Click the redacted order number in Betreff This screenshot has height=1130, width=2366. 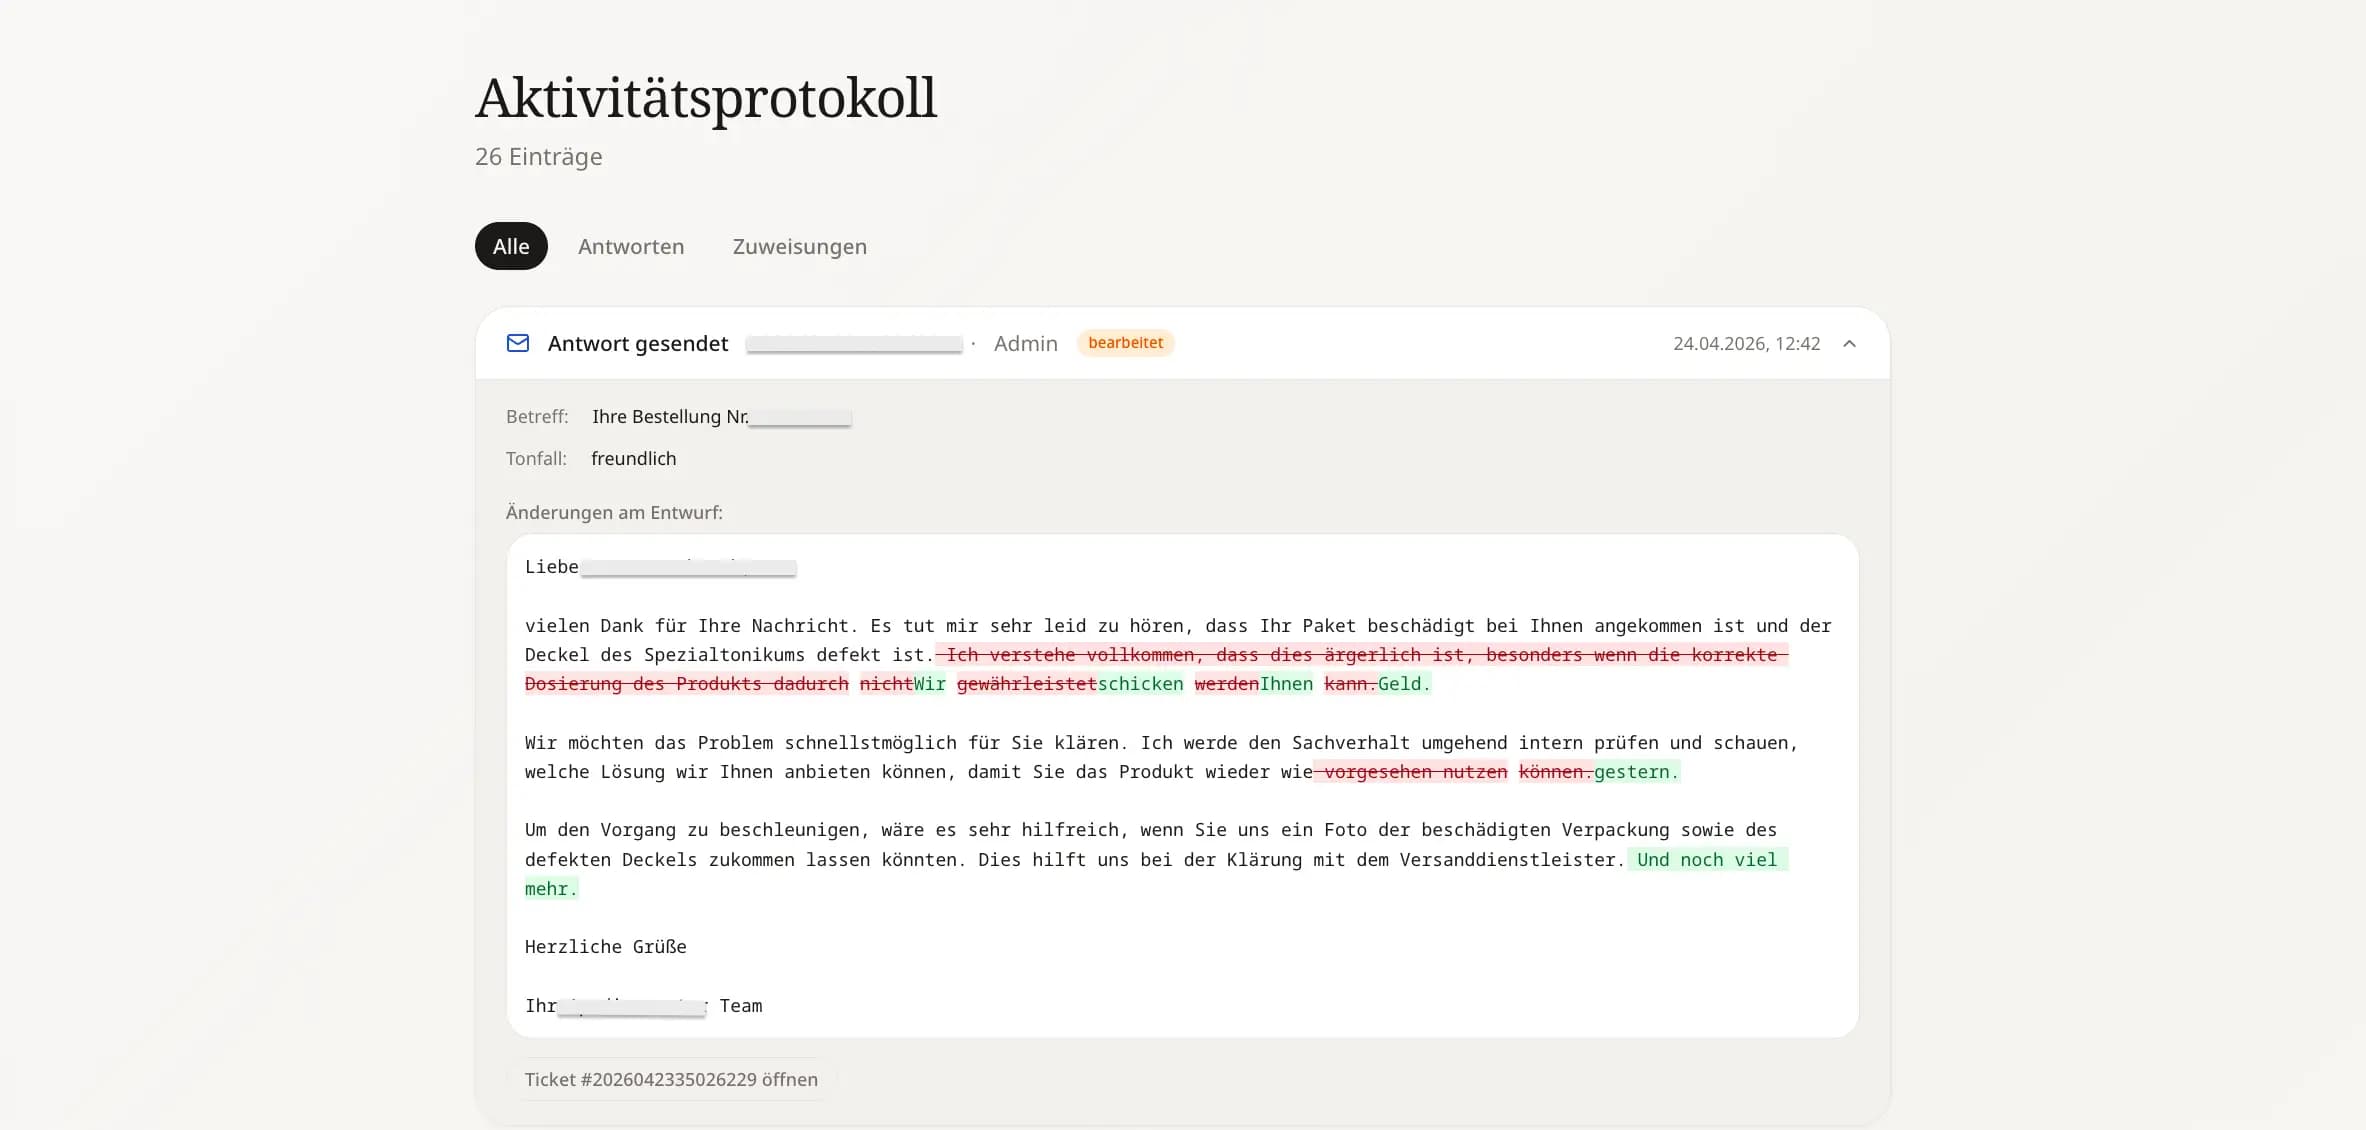pyautogui.click(x=799, y=417)
